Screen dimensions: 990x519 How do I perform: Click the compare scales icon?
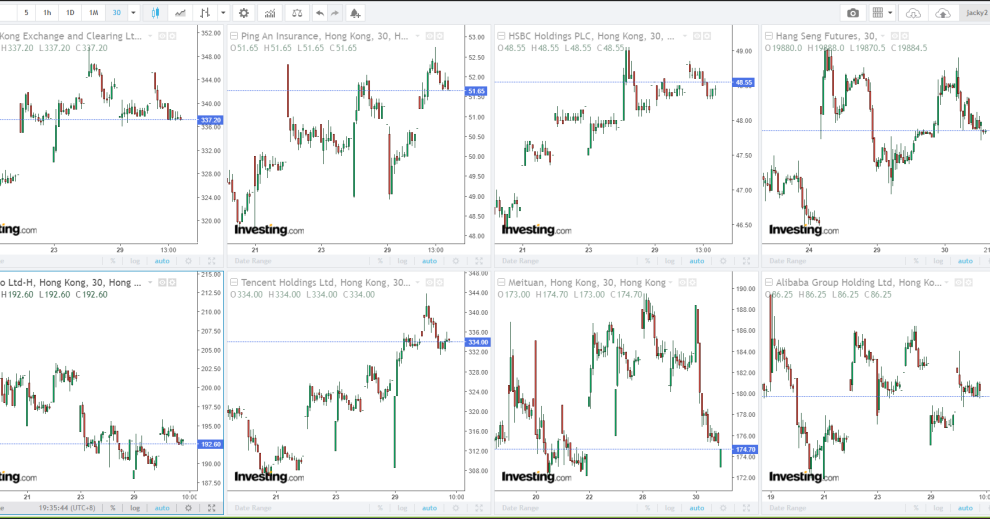297,13
